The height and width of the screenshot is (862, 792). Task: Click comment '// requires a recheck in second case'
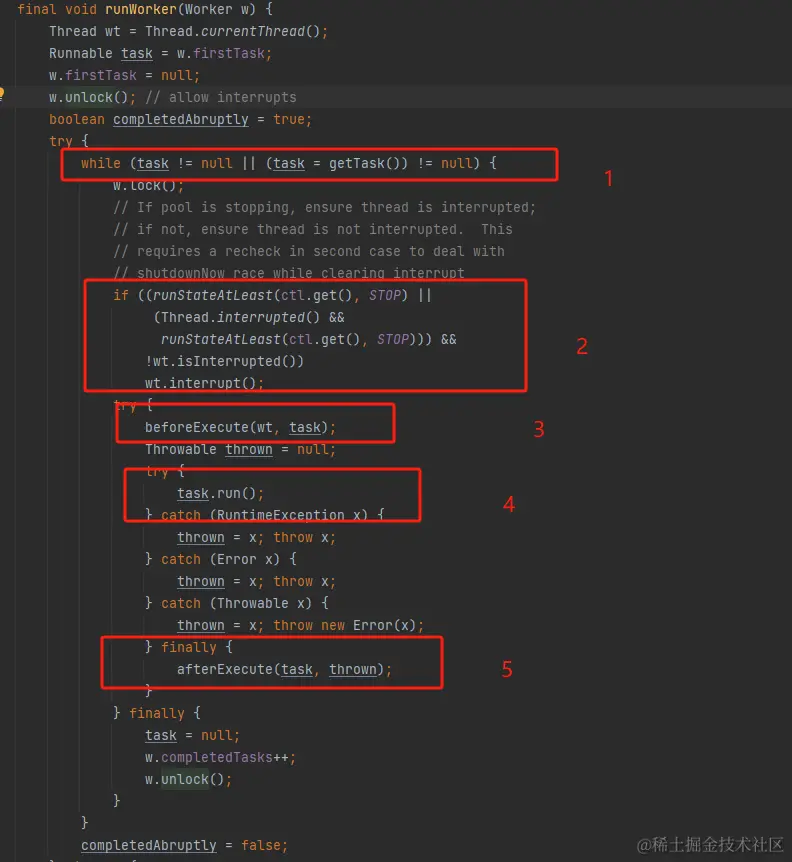257,251
